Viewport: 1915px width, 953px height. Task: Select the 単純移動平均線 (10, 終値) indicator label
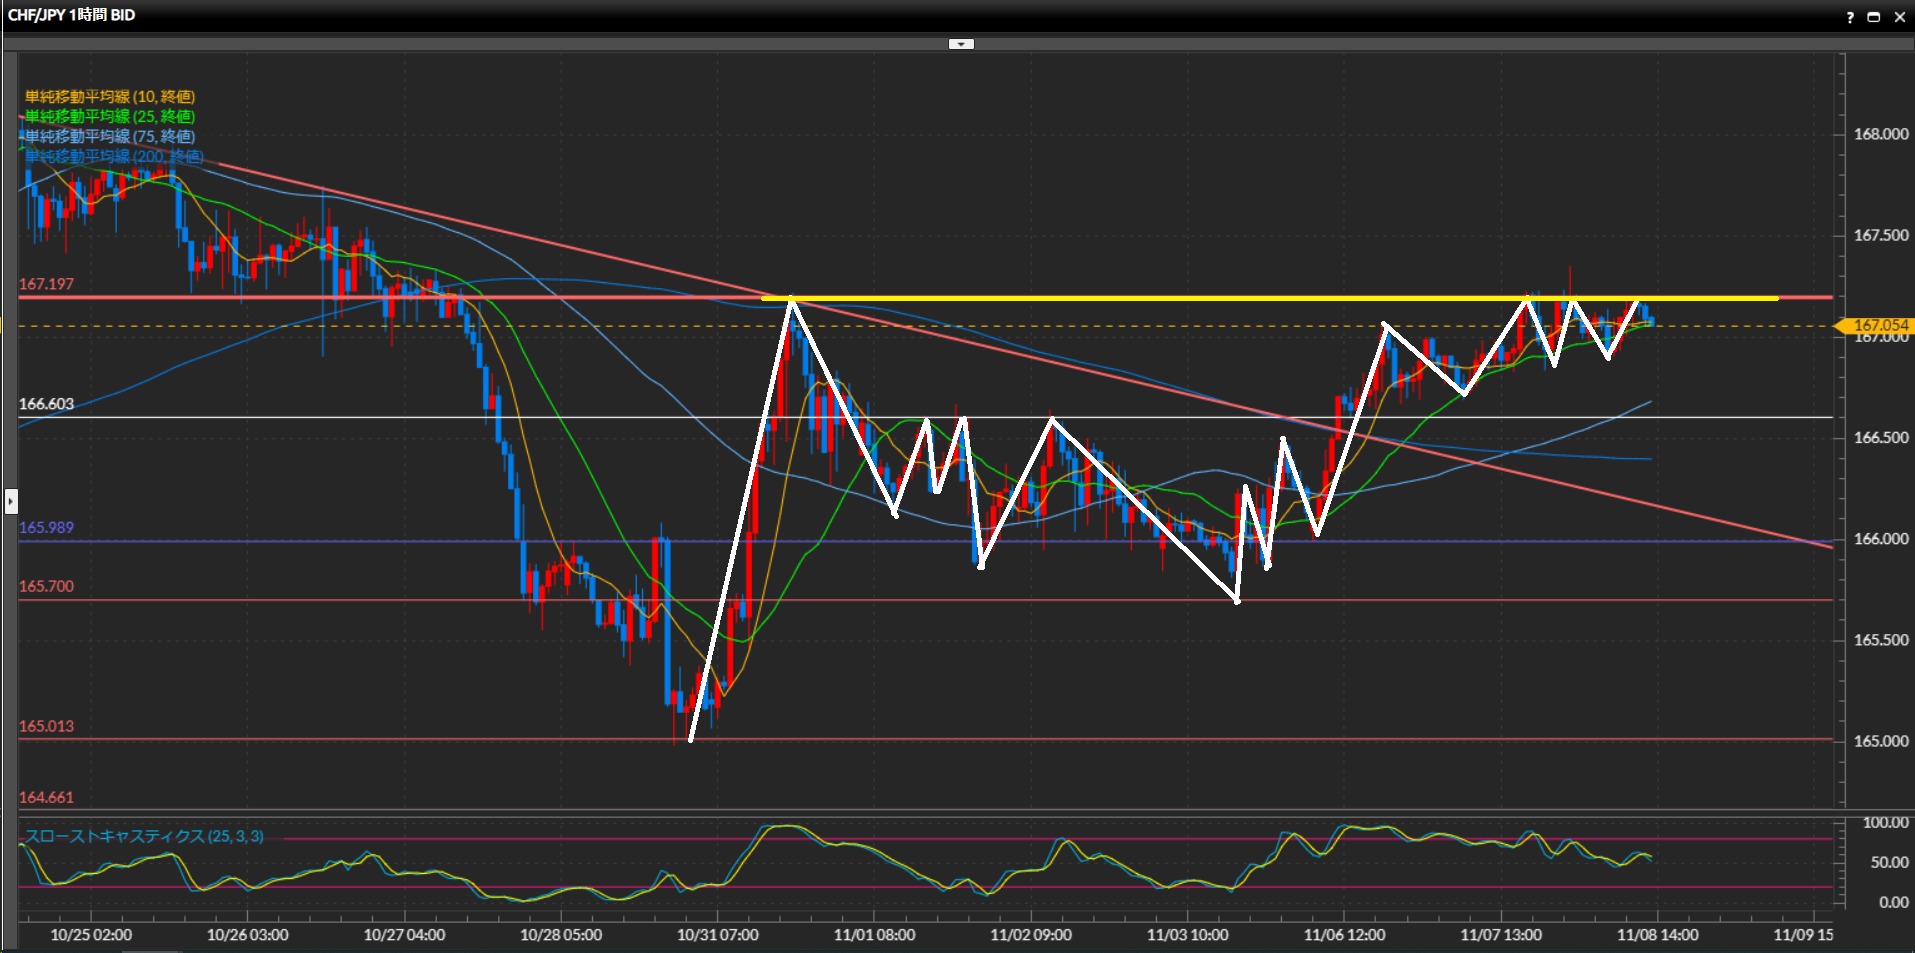(110, 97)
